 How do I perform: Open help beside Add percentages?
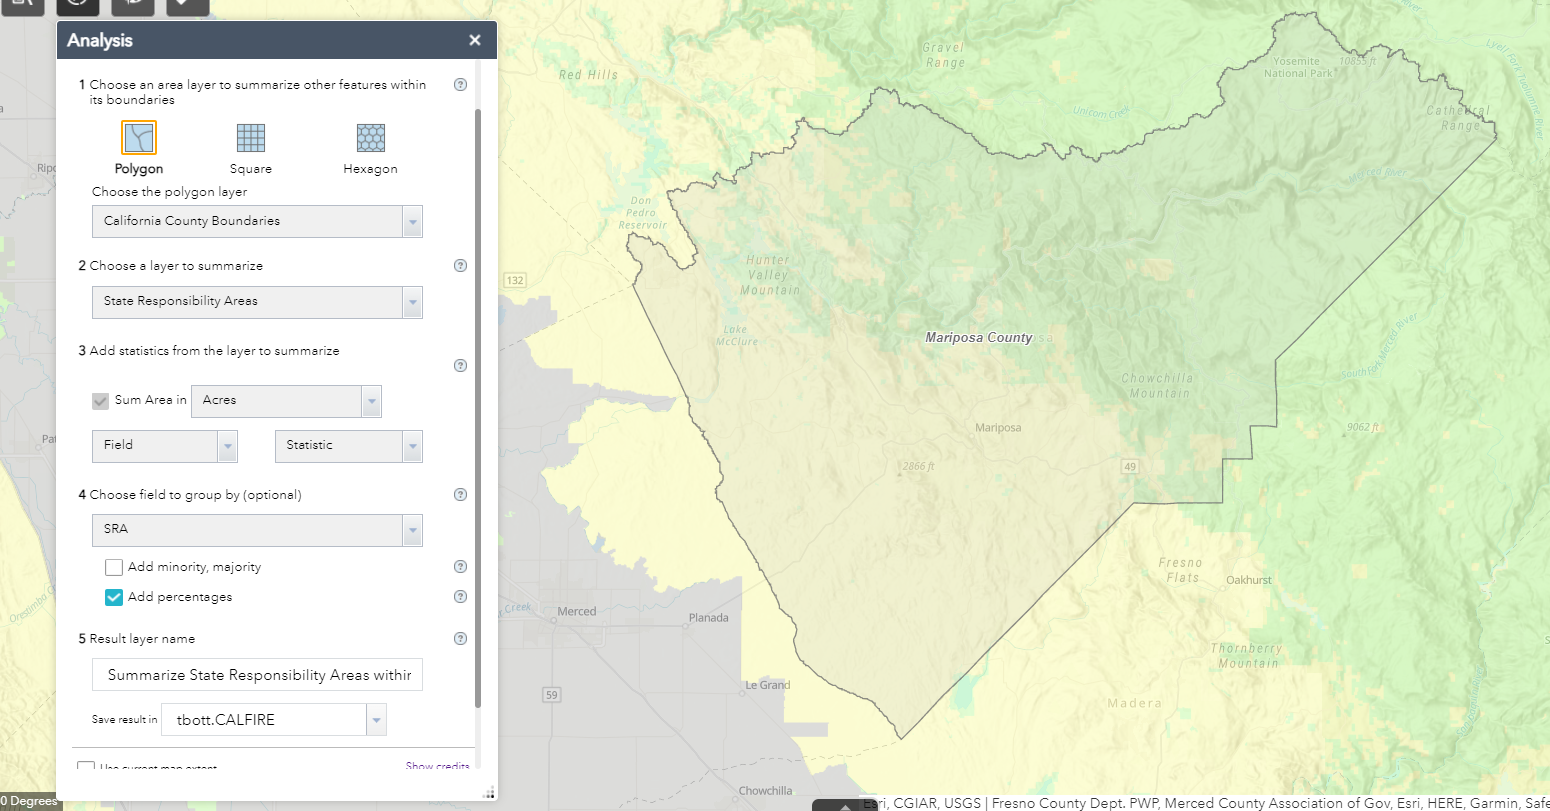460,597
